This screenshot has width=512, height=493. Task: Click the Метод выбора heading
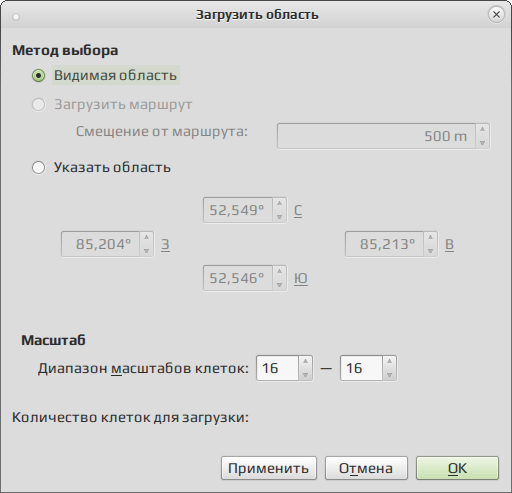[65, 50]
